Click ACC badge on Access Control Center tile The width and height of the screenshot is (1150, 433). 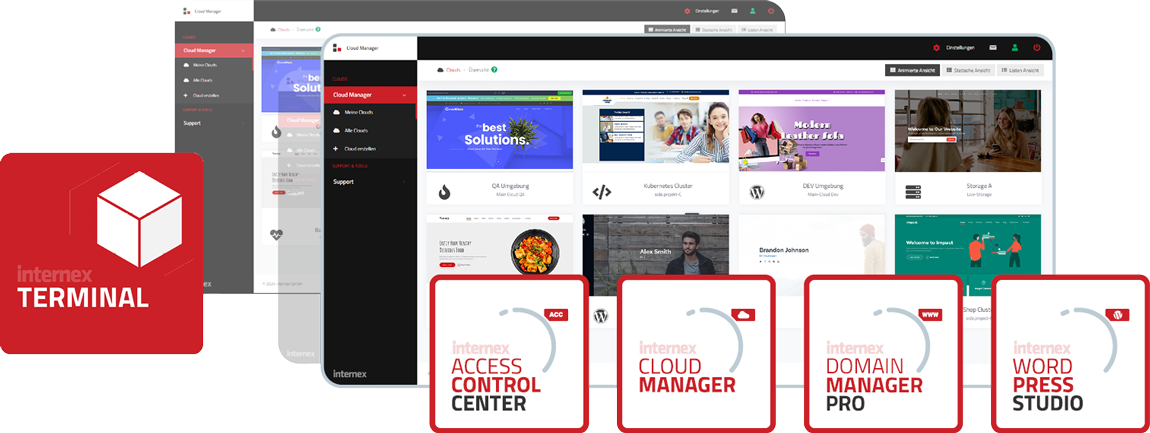click(x=557, y=315)
